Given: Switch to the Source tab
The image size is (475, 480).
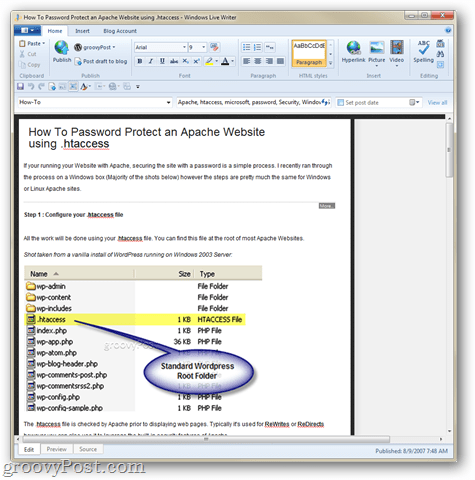Looking at the screenshot, I should [x=88, y=449].
